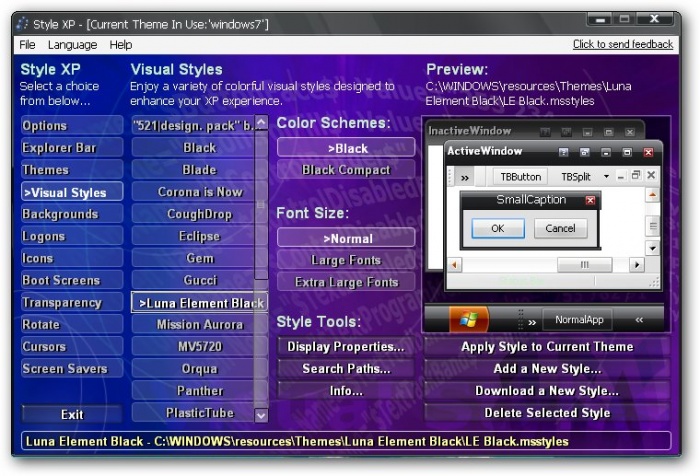Click Cancel in the preview dialog
This screenshot has height=476, width=700.
point(560,228)
